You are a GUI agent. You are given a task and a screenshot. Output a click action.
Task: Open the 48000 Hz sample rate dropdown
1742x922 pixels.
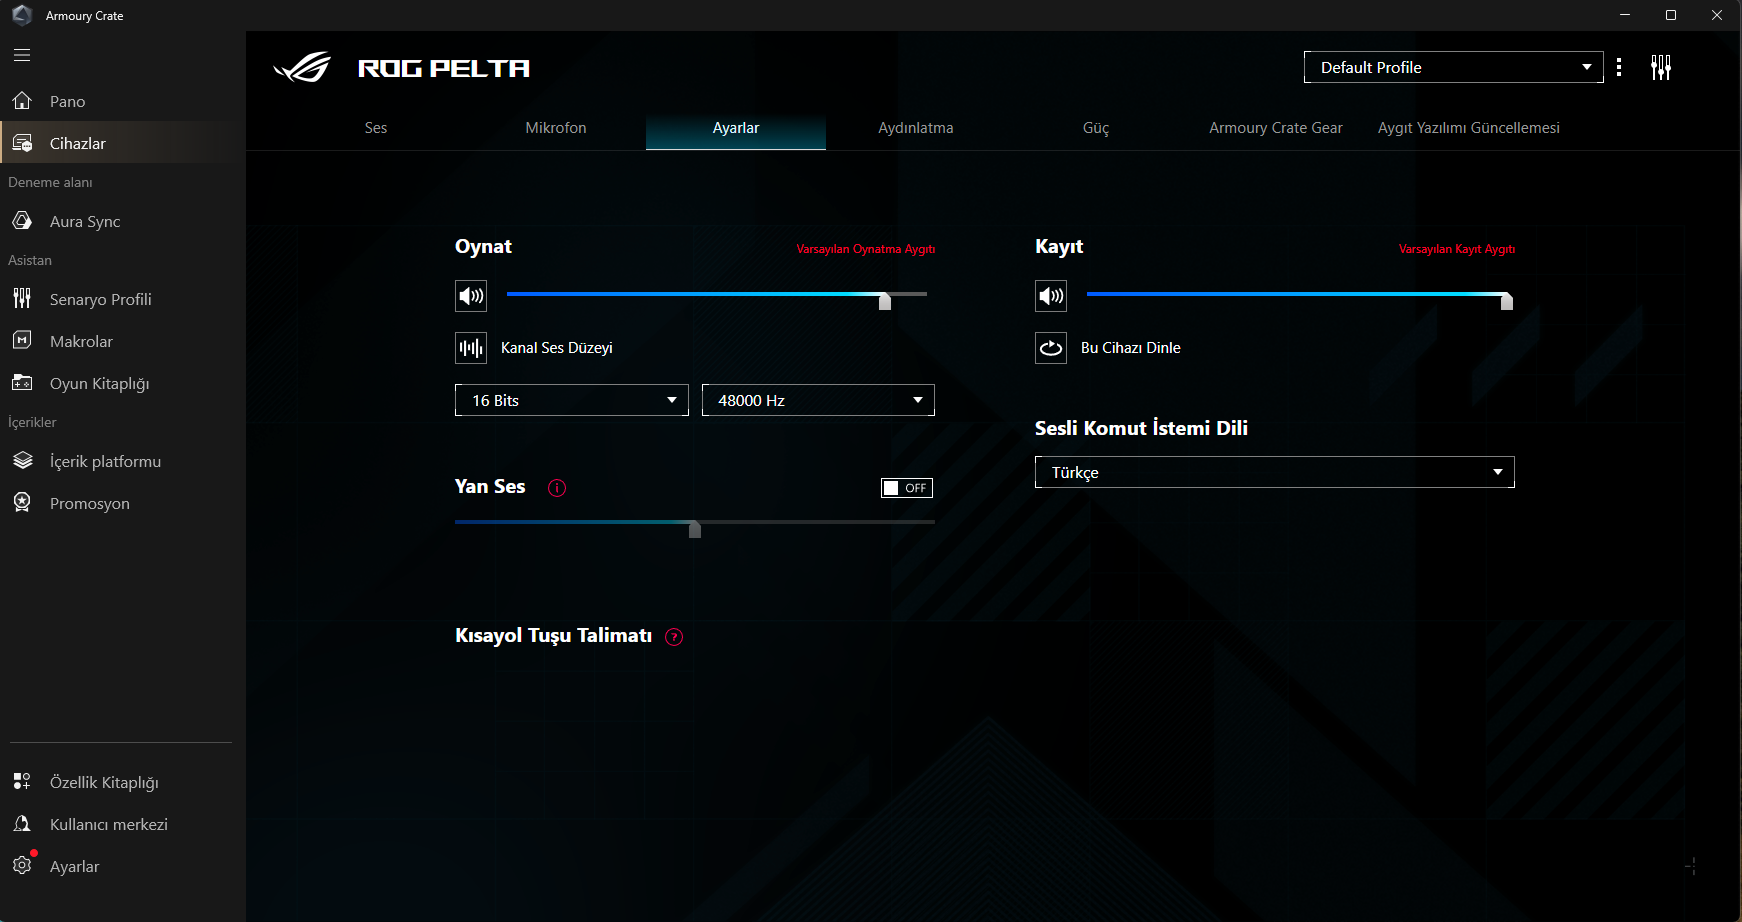[818, 400]
